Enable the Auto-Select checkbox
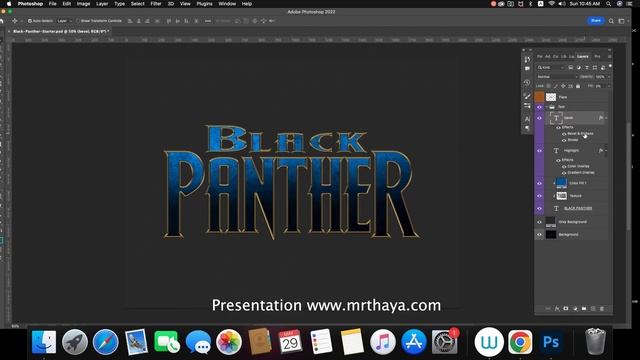This screenshot has width=640, height=360. pos(30,21)
